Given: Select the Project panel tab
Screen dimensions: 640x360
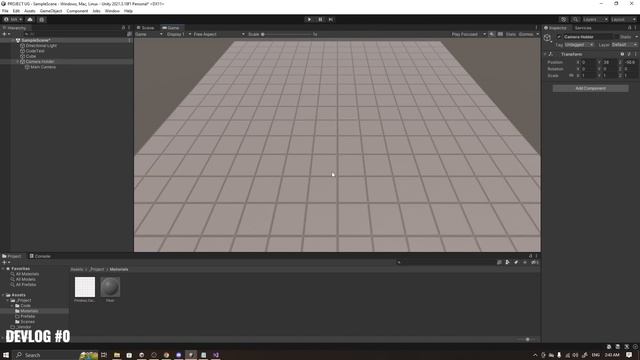Looking at the screenshot, I should click(x=12, y=256).
